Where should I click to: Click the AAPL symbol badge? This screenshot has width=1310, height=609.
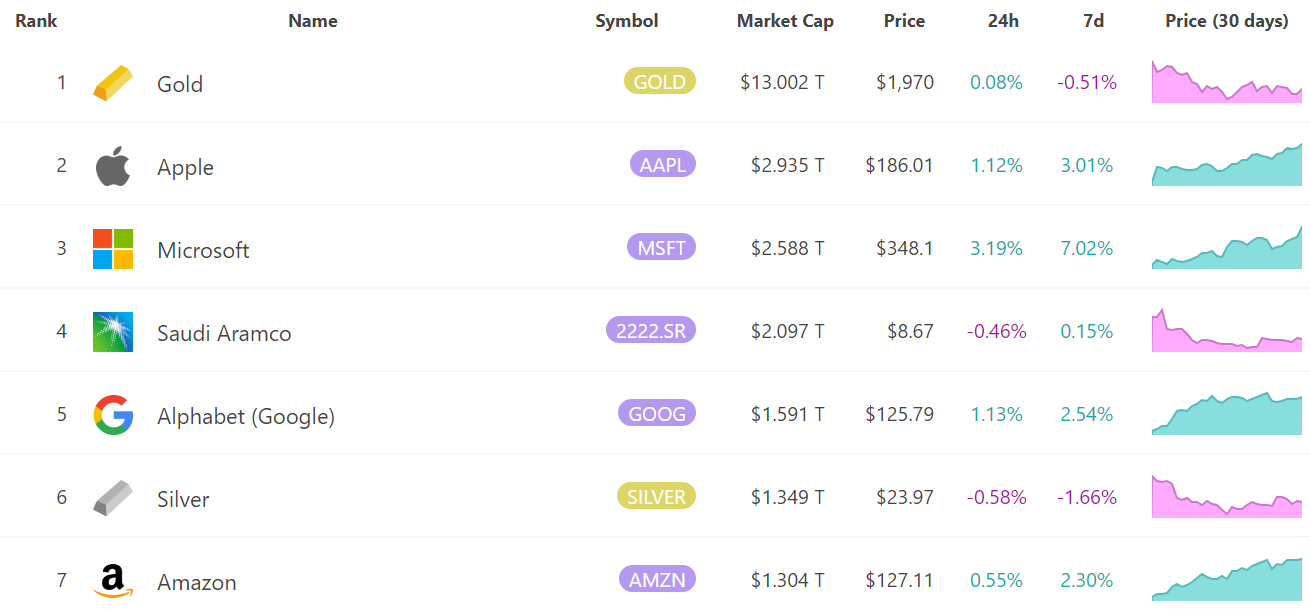tap(662, 164)
